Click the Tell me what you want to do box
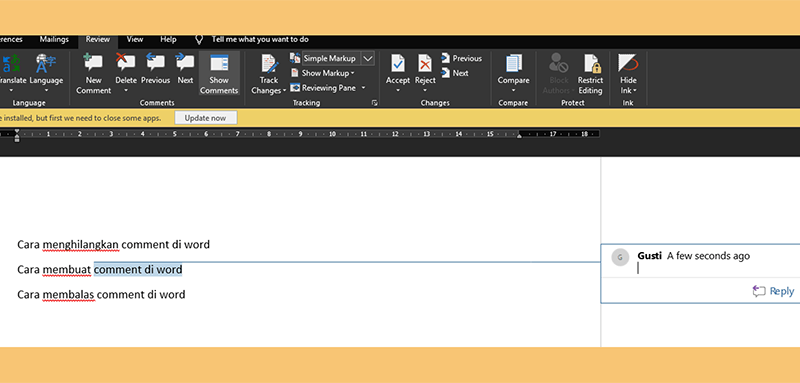Viewport: 800px width, 383px height. tap(260, 40)
